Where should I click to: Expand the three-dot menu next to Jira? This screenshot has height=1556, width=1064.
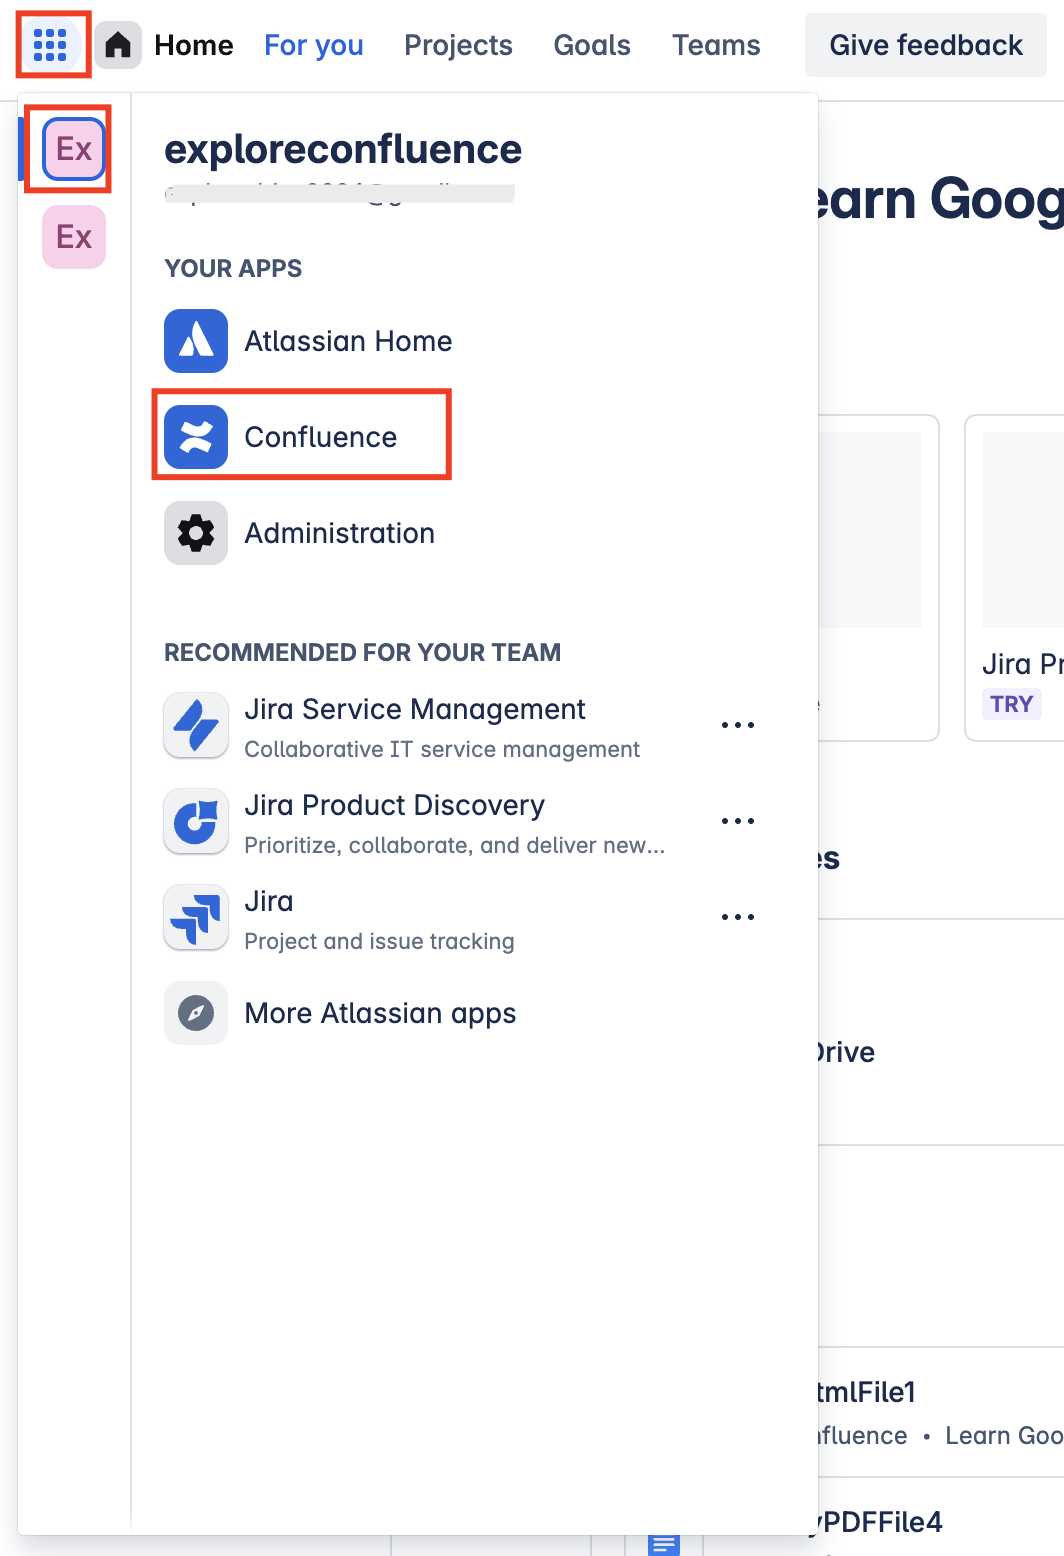pyautogui.click(x=738, y=917)
